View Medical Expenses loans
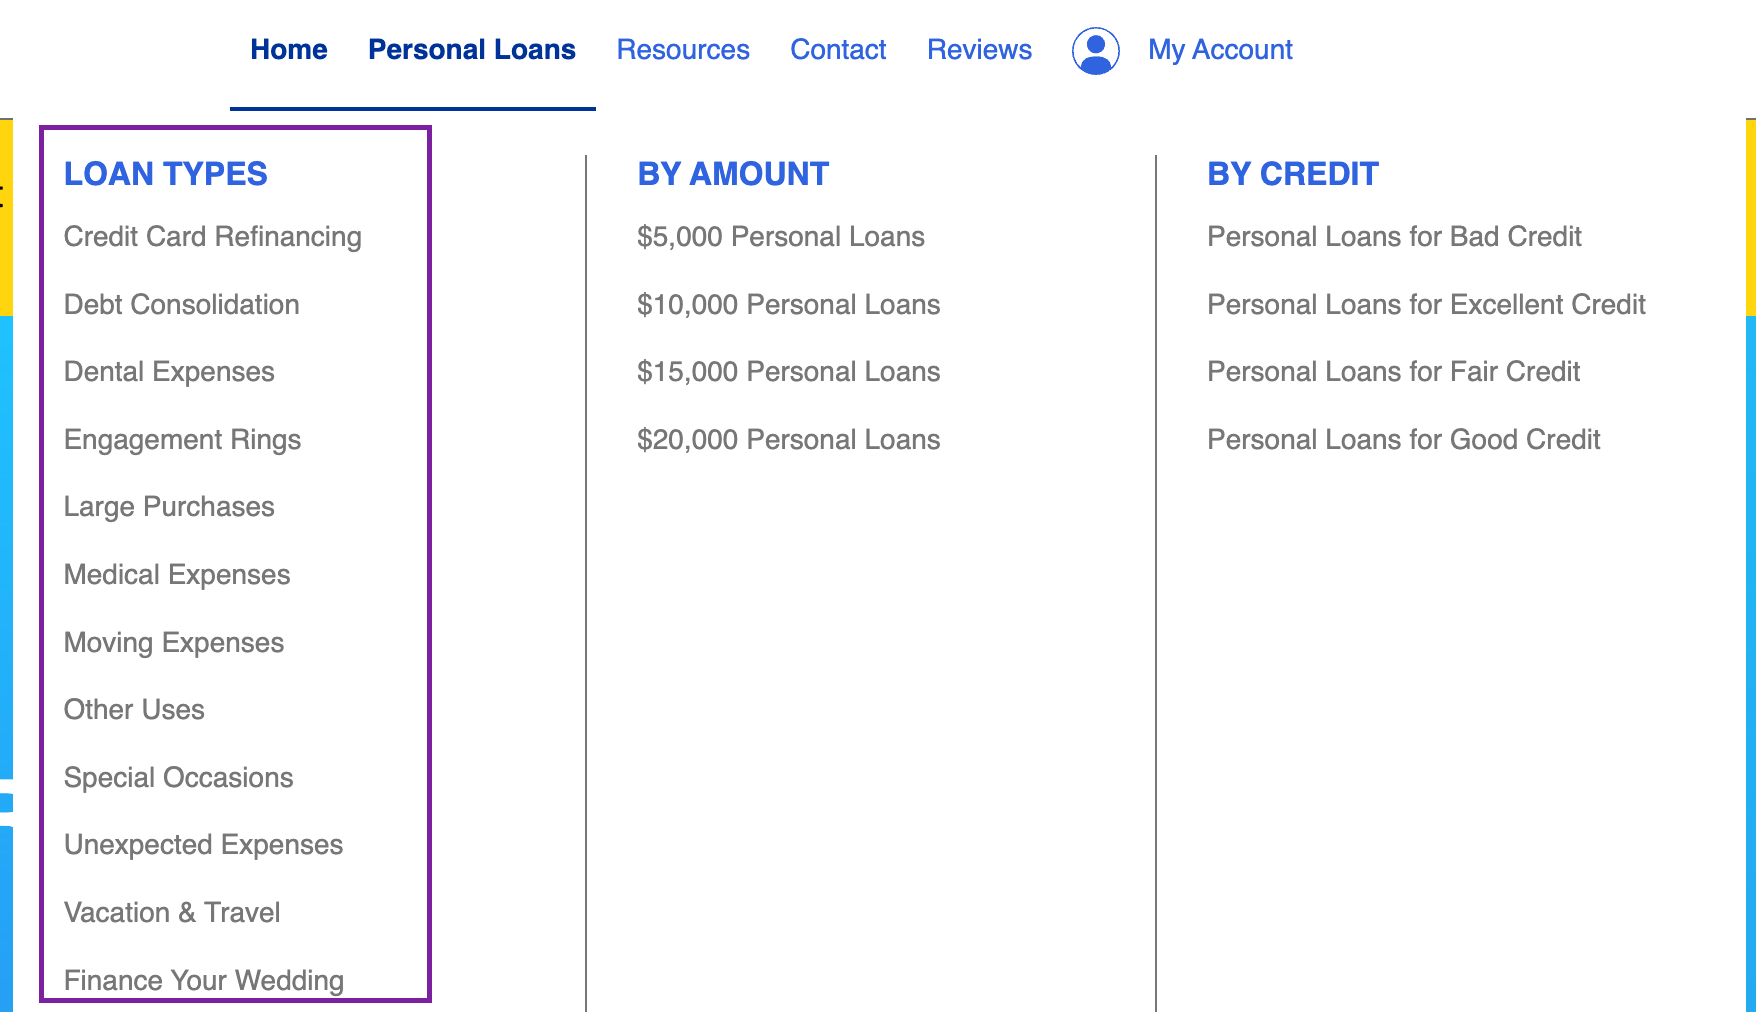Image resolution: width=1756 pixels, height=1012 pixels. click(177, 574)
